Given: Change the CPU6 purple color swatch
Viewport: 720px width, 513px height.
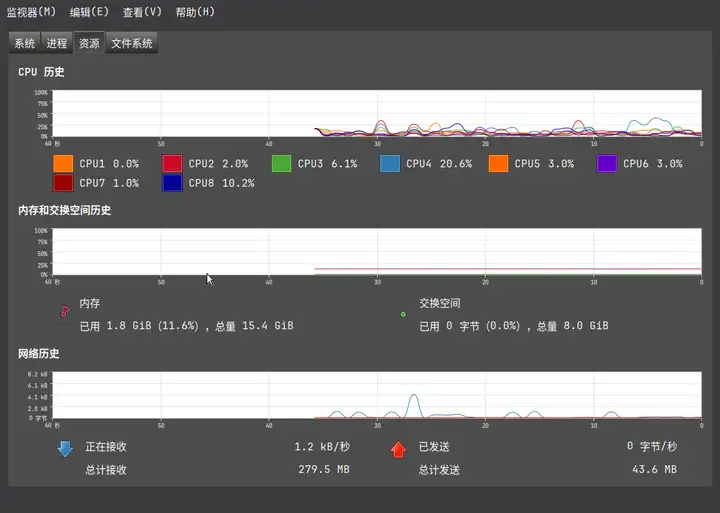Looking at the screenshot, I should 607,163.
